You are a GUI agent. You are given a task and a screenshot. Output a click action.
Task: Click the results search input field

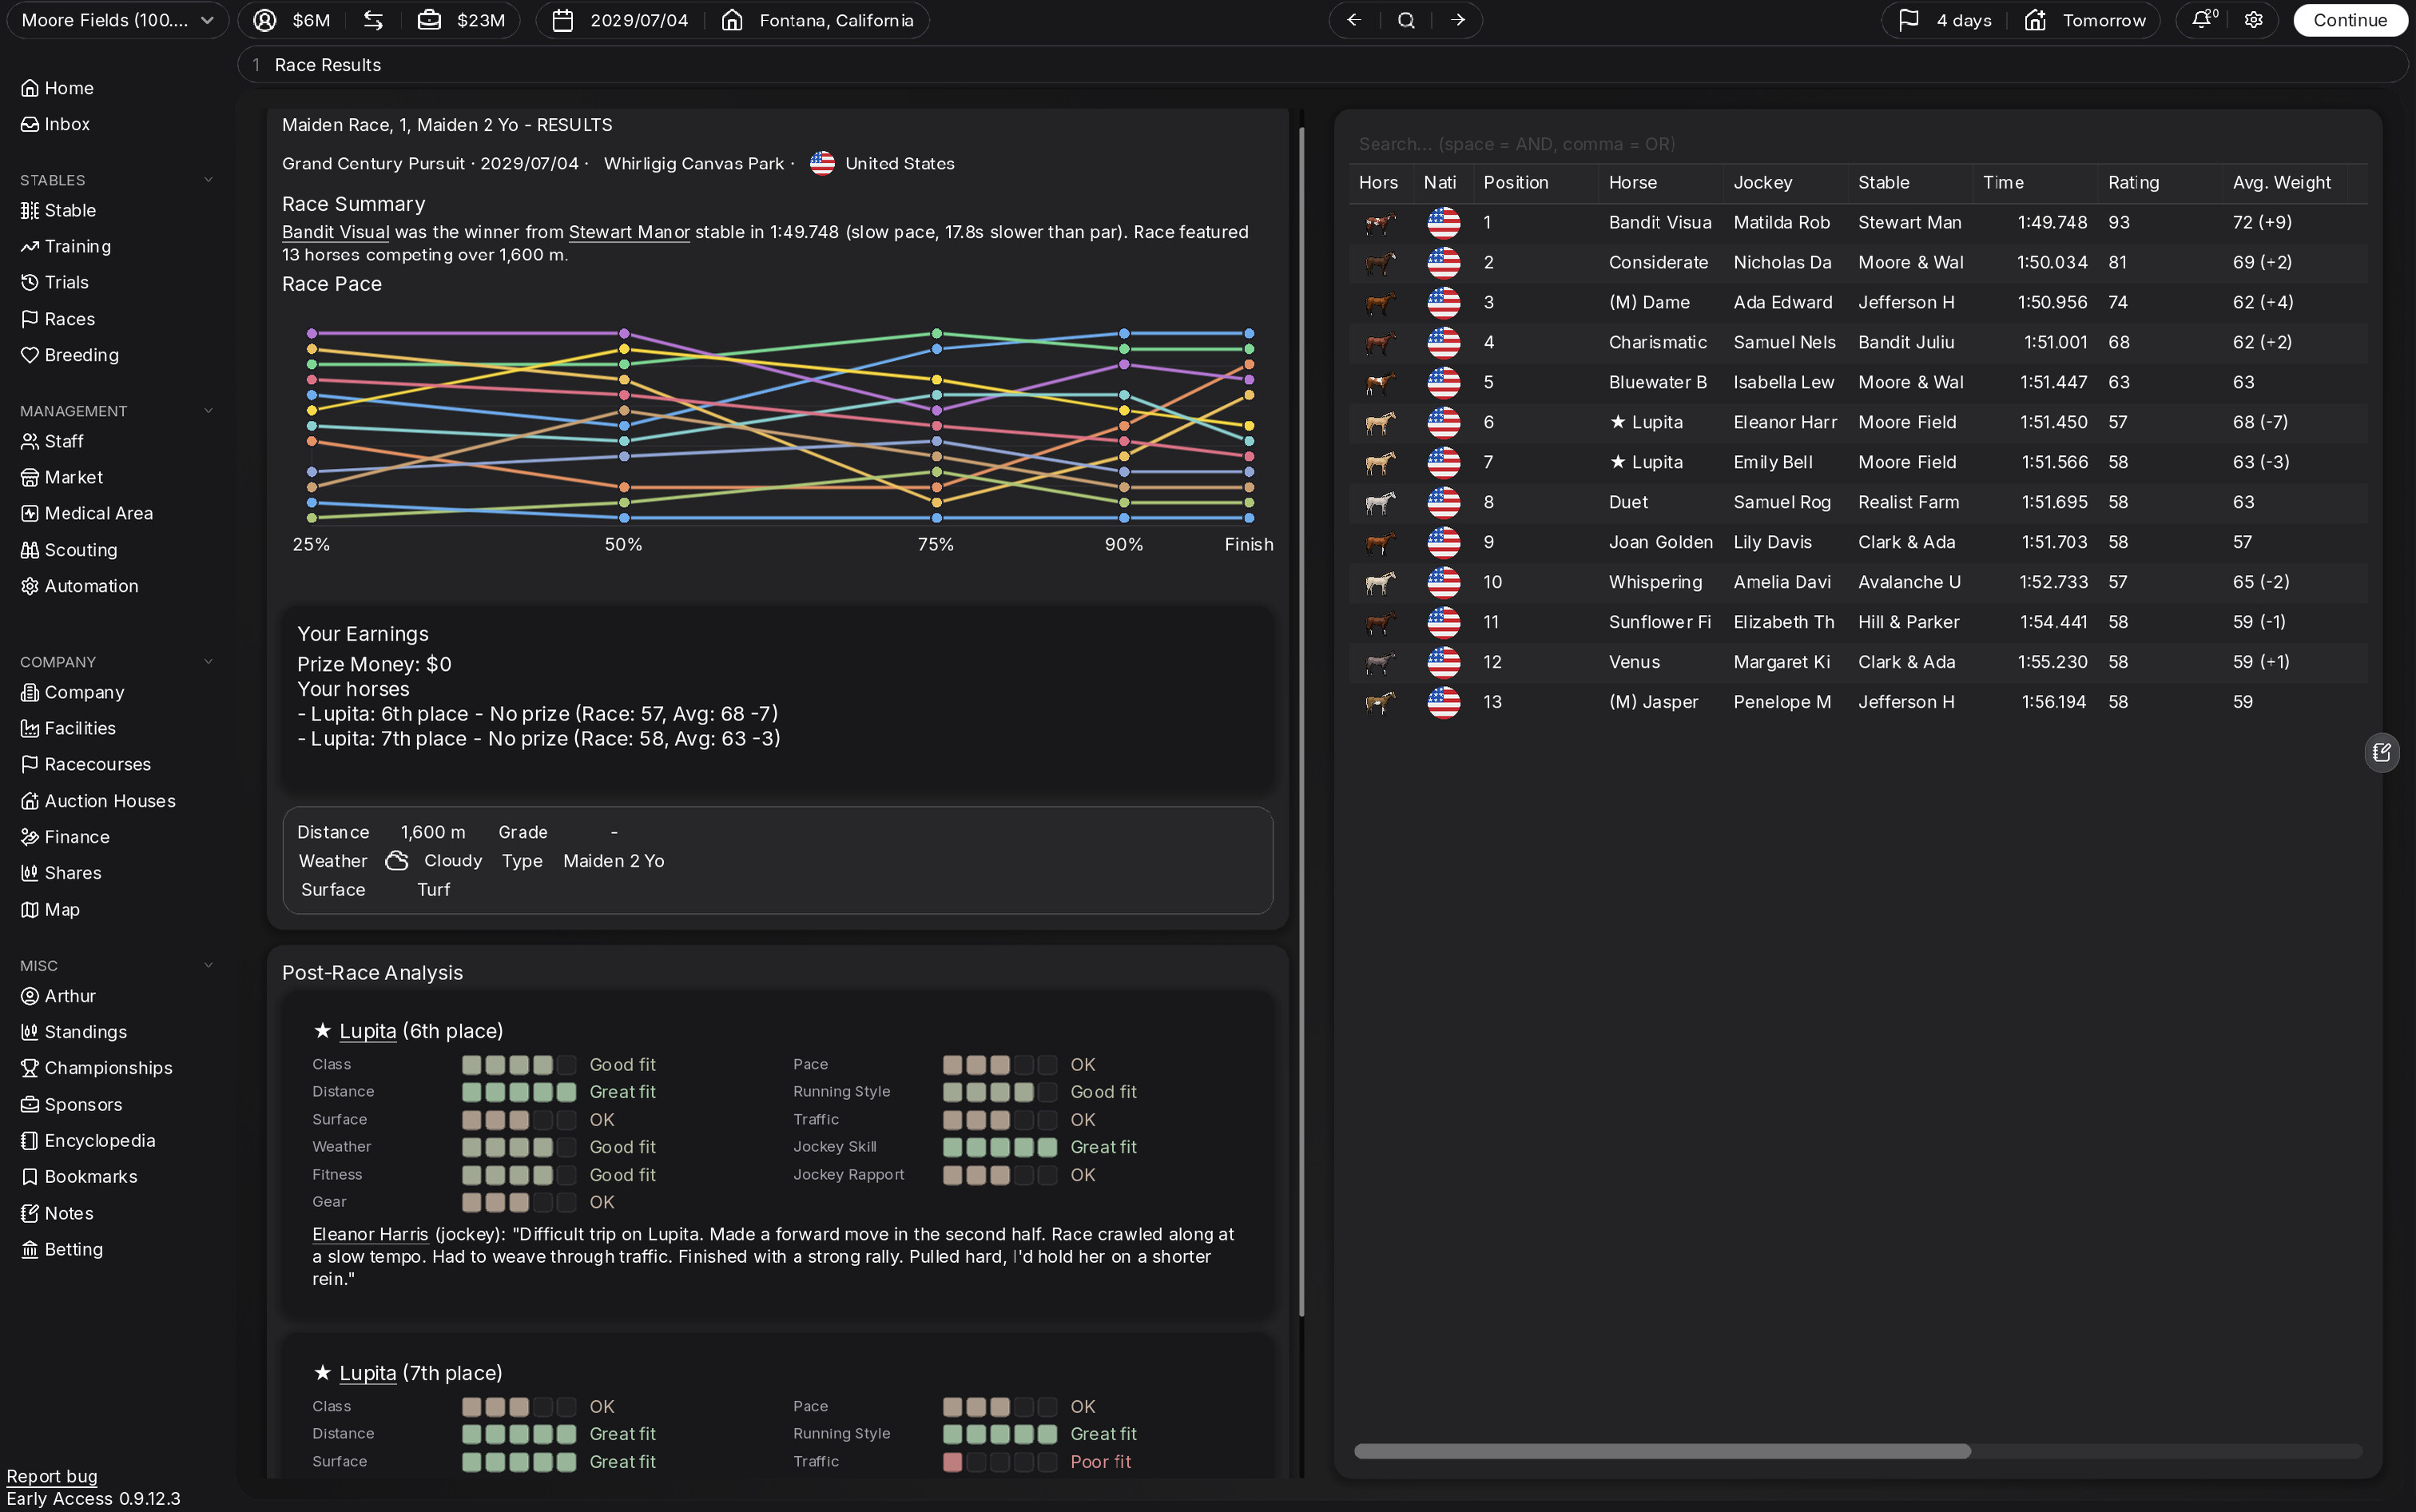click(1858, 144)
